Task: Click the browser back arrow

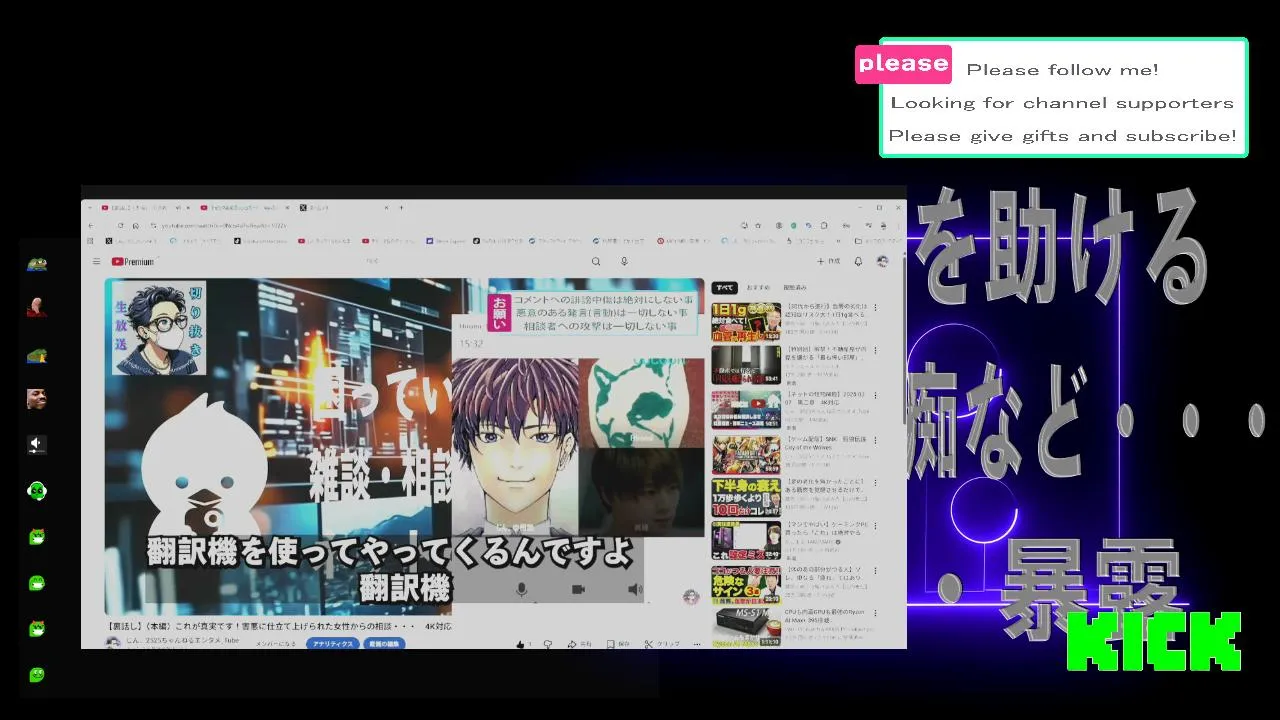Action: tap(91, 226)
